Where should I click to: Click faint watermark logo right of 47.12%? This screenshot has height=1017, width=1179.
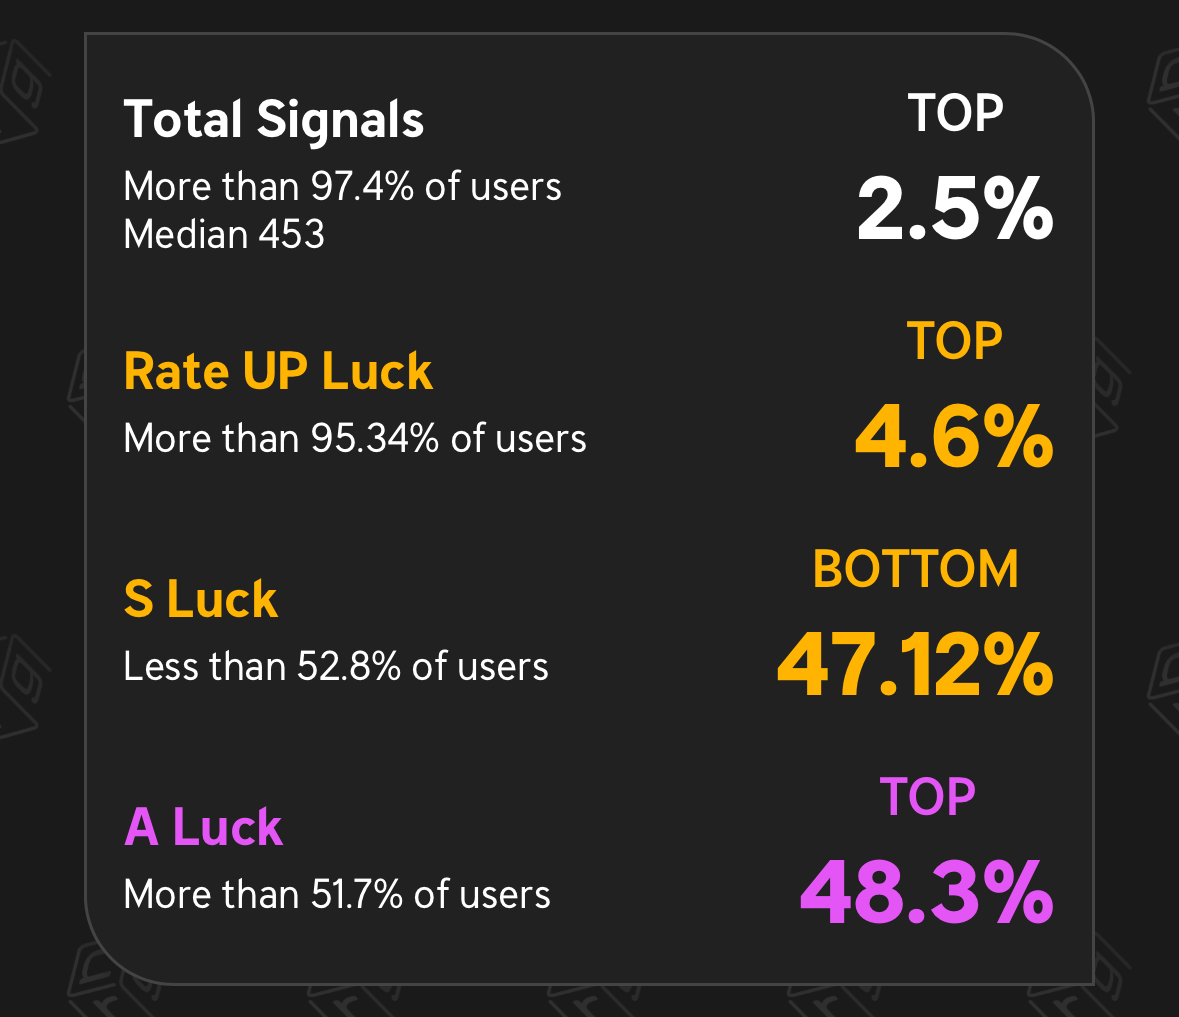click(x=1162, y=690)
